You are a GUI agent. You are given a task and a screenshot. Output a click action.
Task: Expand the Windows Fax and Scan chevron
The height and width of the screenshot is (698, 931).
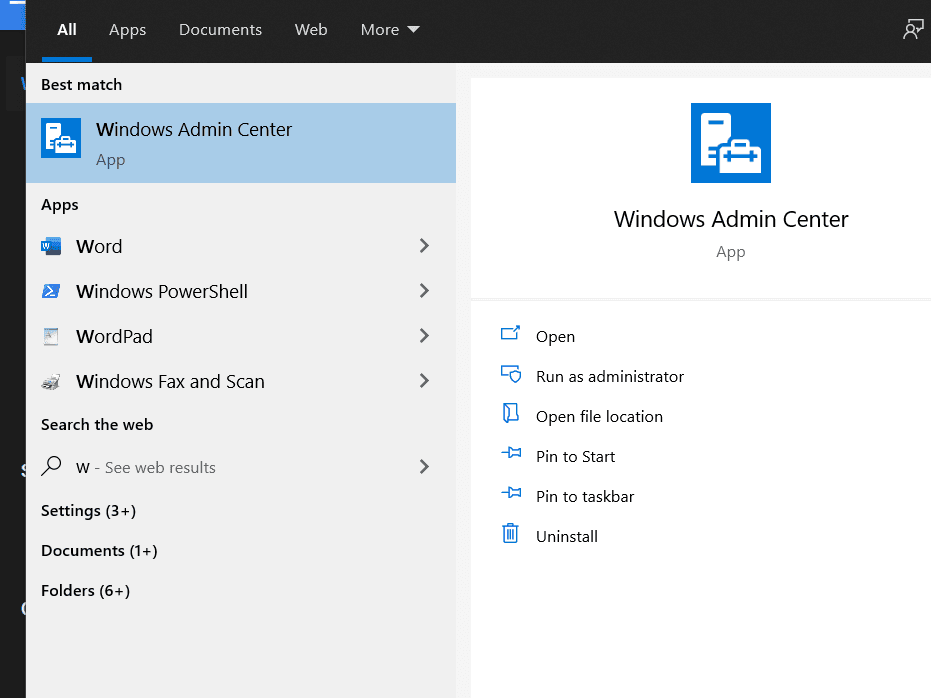click(x=424, y=381)
